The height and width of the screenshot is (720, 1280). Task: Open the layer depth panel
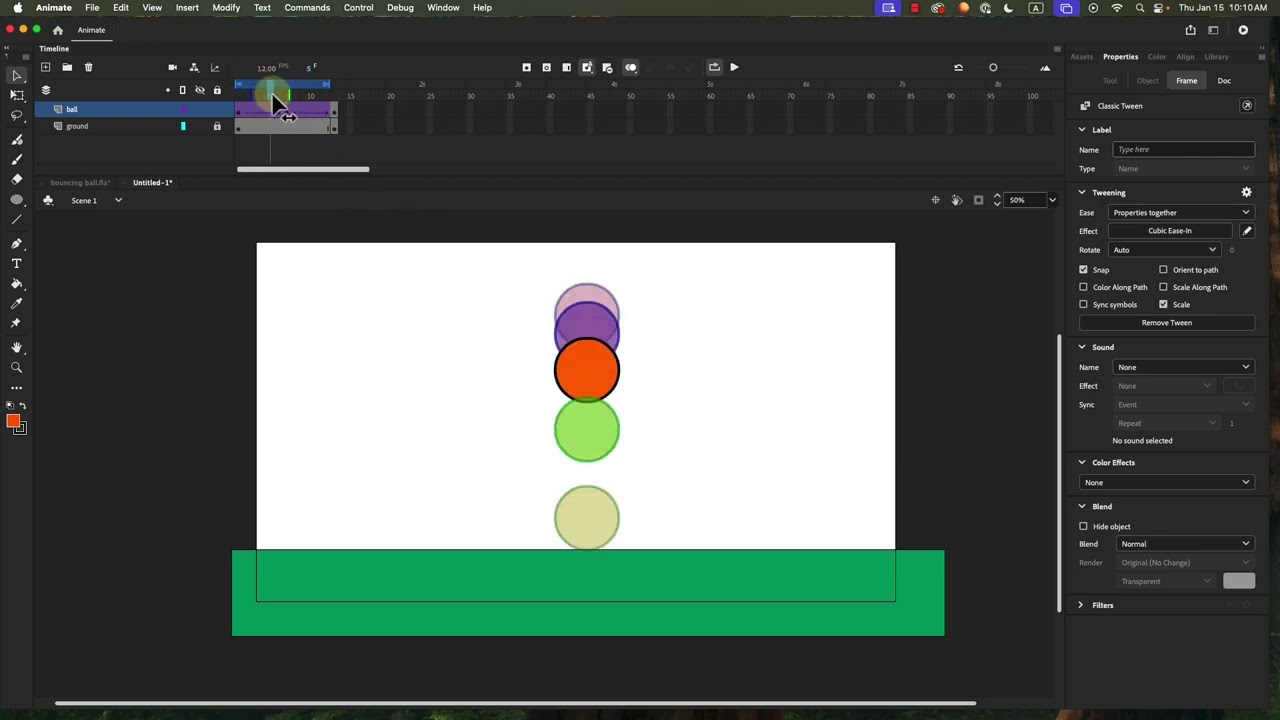[214, 67]
